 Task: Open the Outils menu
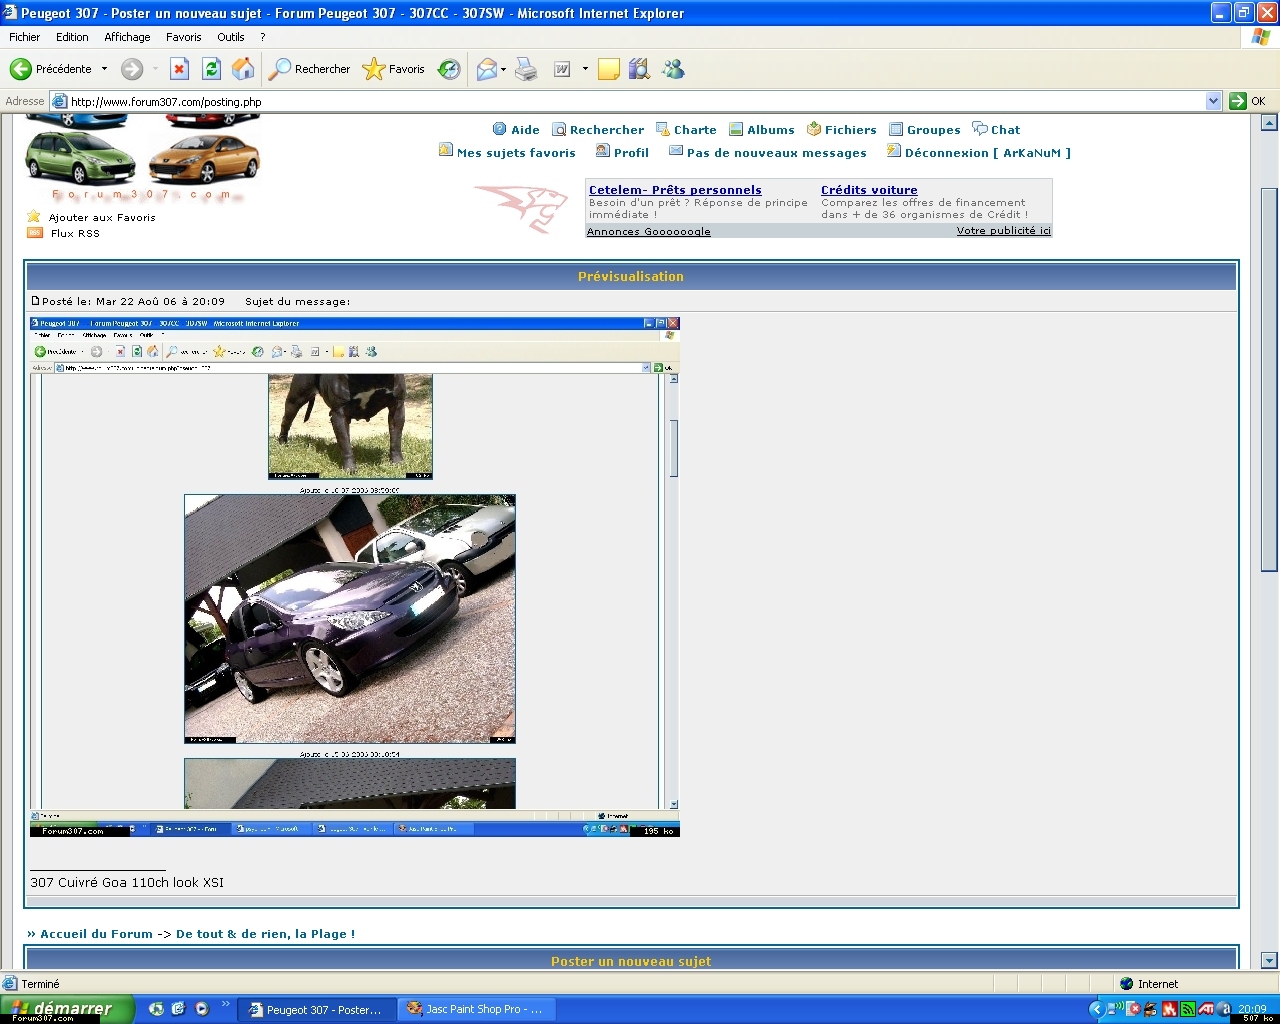230,37
